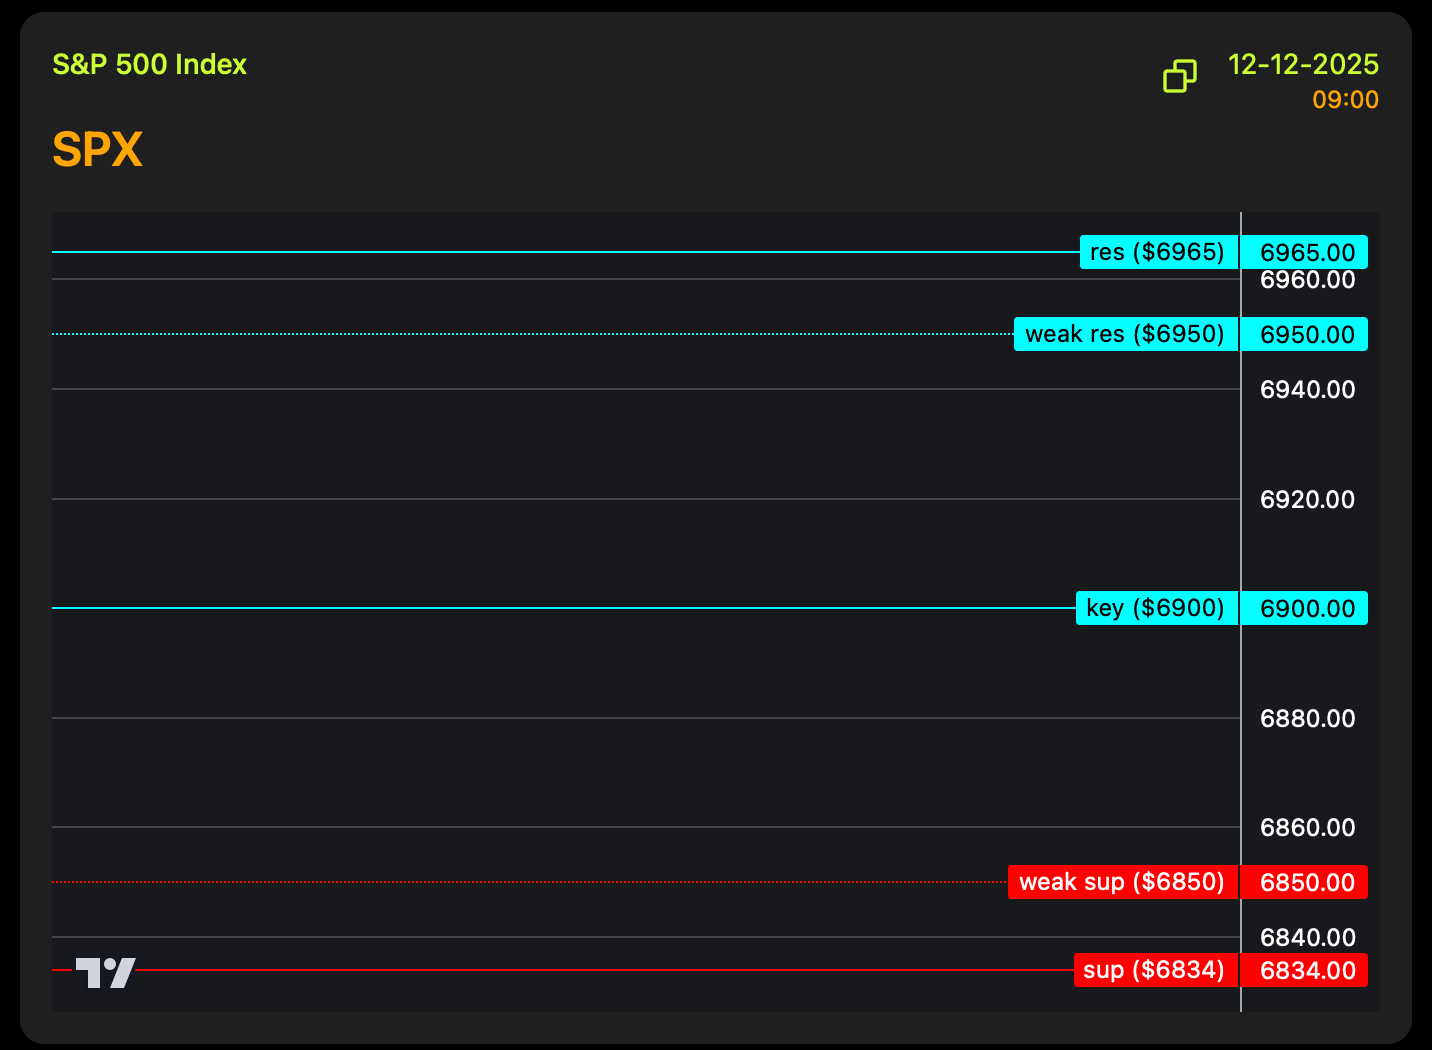This screenshot has width=1432, height=1050.
Task: Click the 6950.00 cyan price tag
Action: click(1305, 334)
